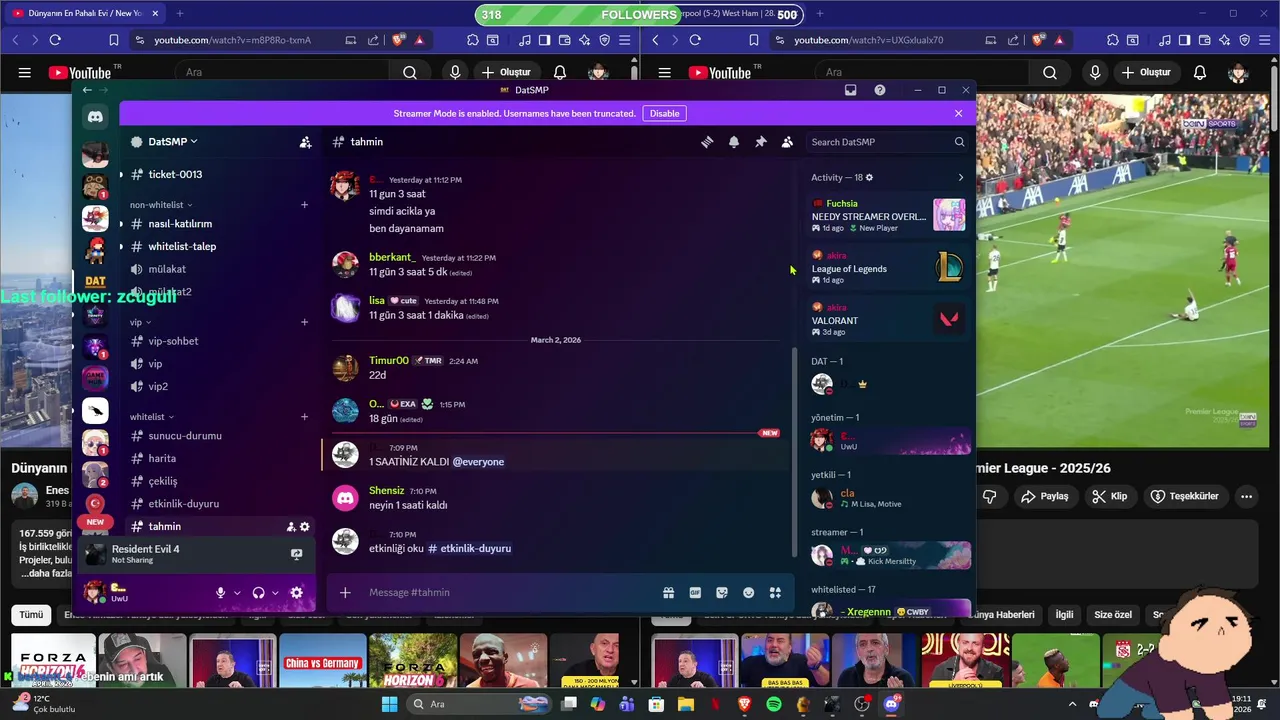Open emoji picker in message bar

pyautogui.click(x=748, y=593)
